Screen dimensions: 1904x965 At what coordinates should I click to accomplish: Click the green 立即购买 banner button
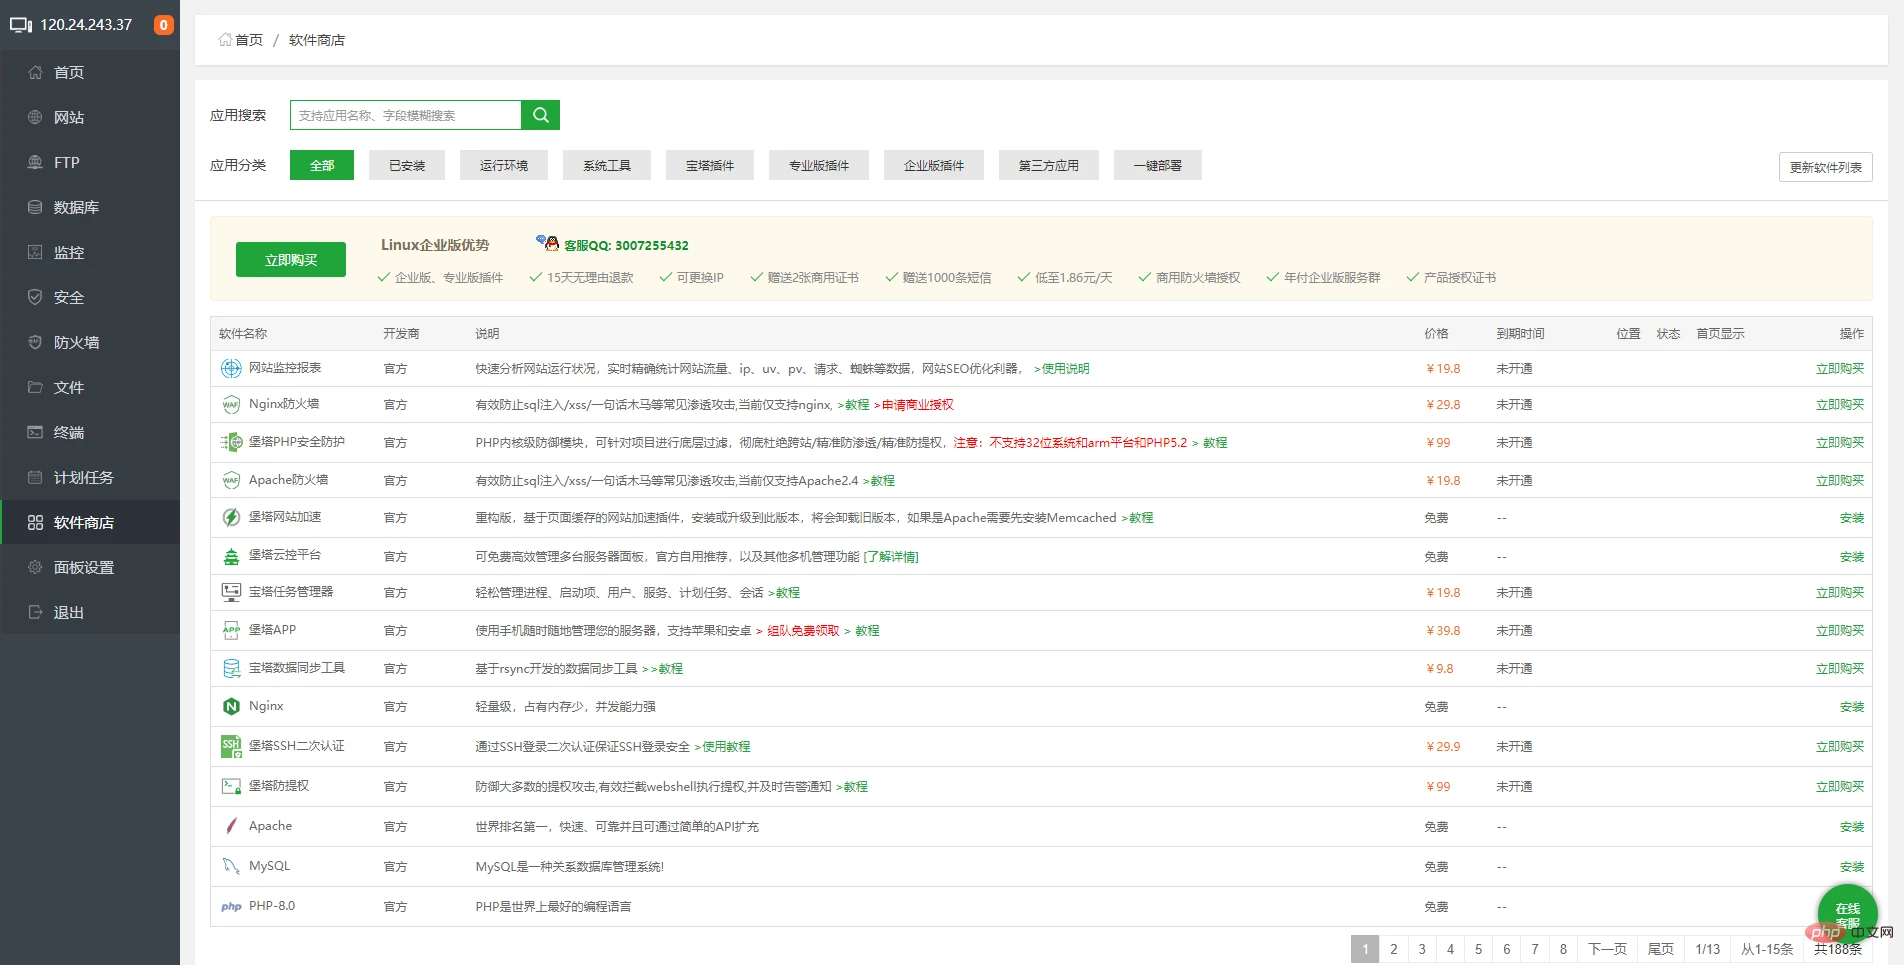tap(291, 259)
